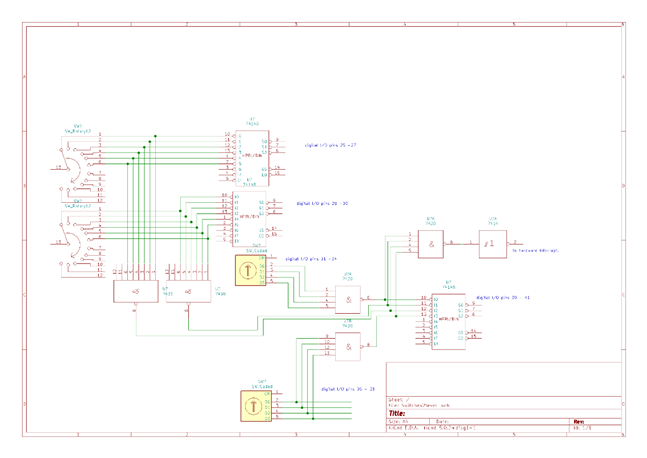This screenshot has height=458, width=647.
Task: Select the right 7430 eight-input gate
Action: [189, 291]
